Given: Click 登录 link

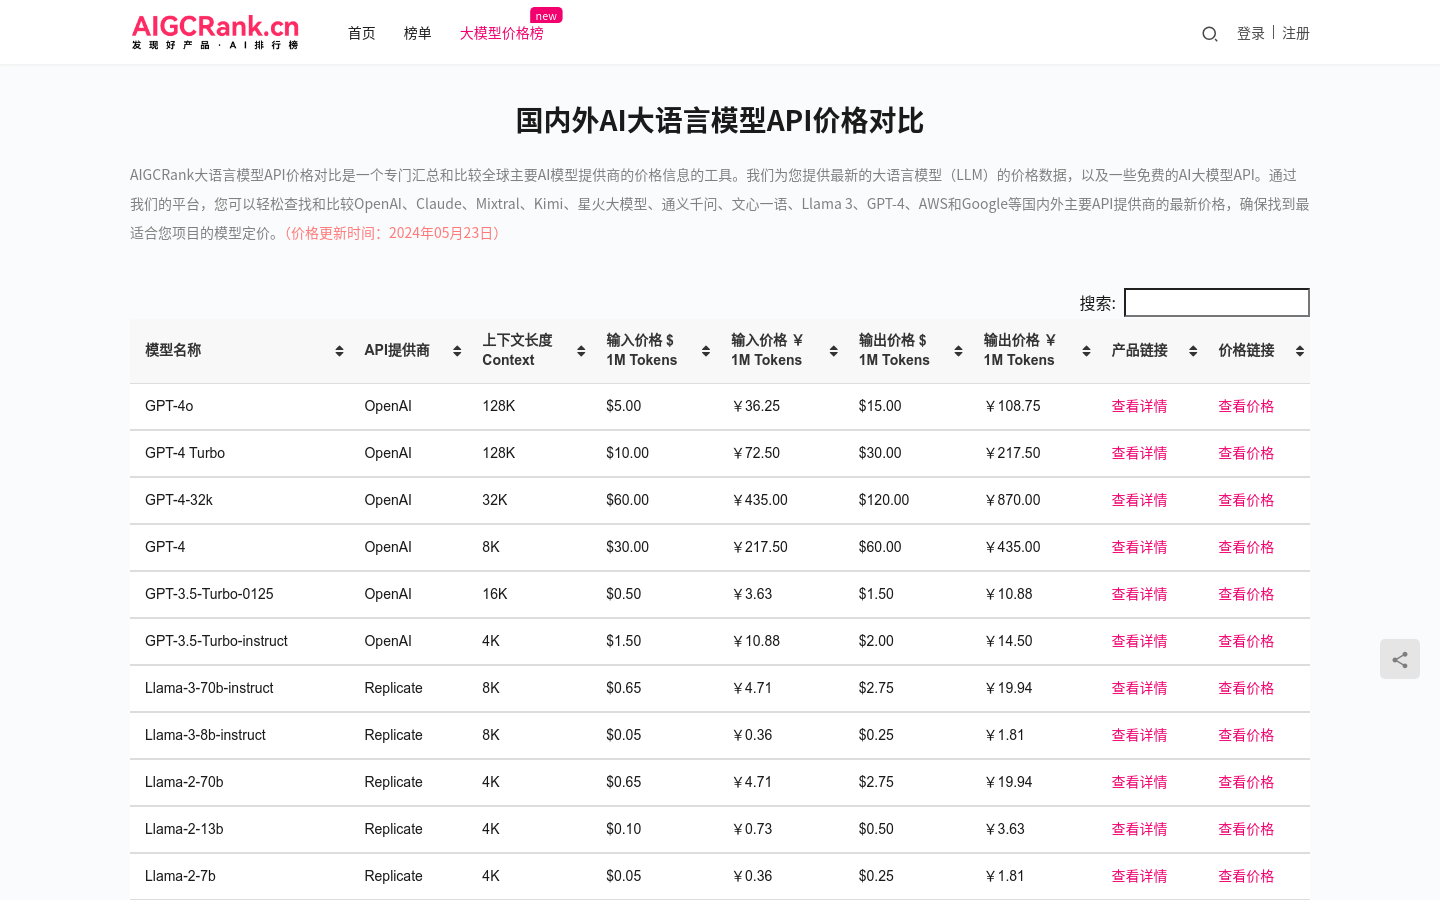Looking at the screenshot, I should pyautogui.click(x=1251, y=33).
